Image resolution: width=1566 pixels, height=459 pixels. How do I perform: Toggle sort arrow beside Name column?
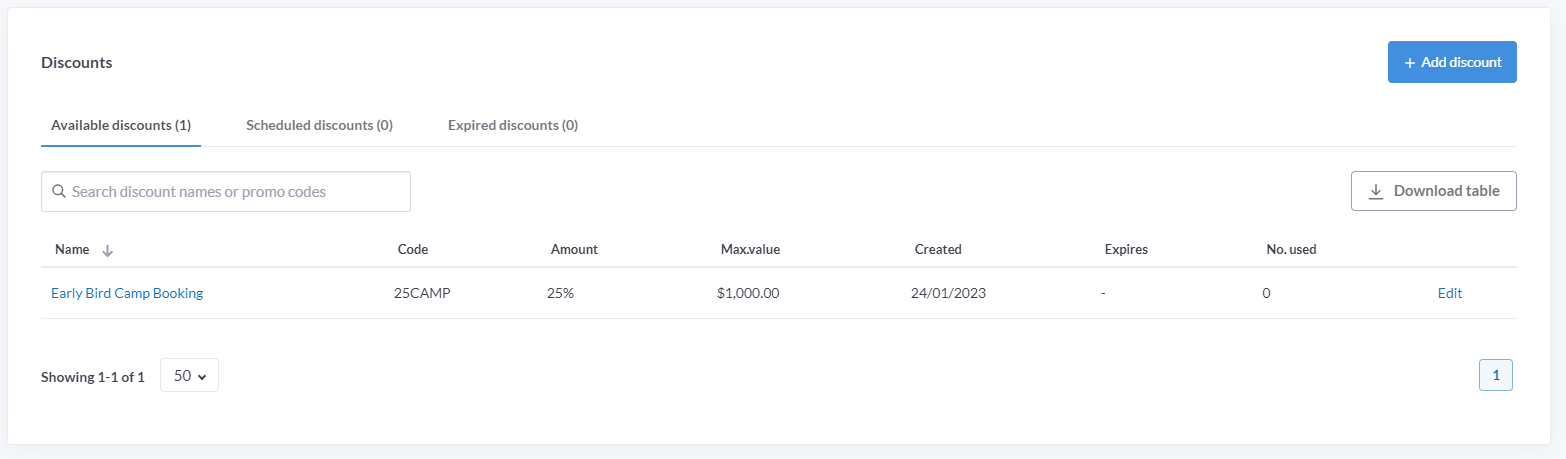[x=108, y=250]
